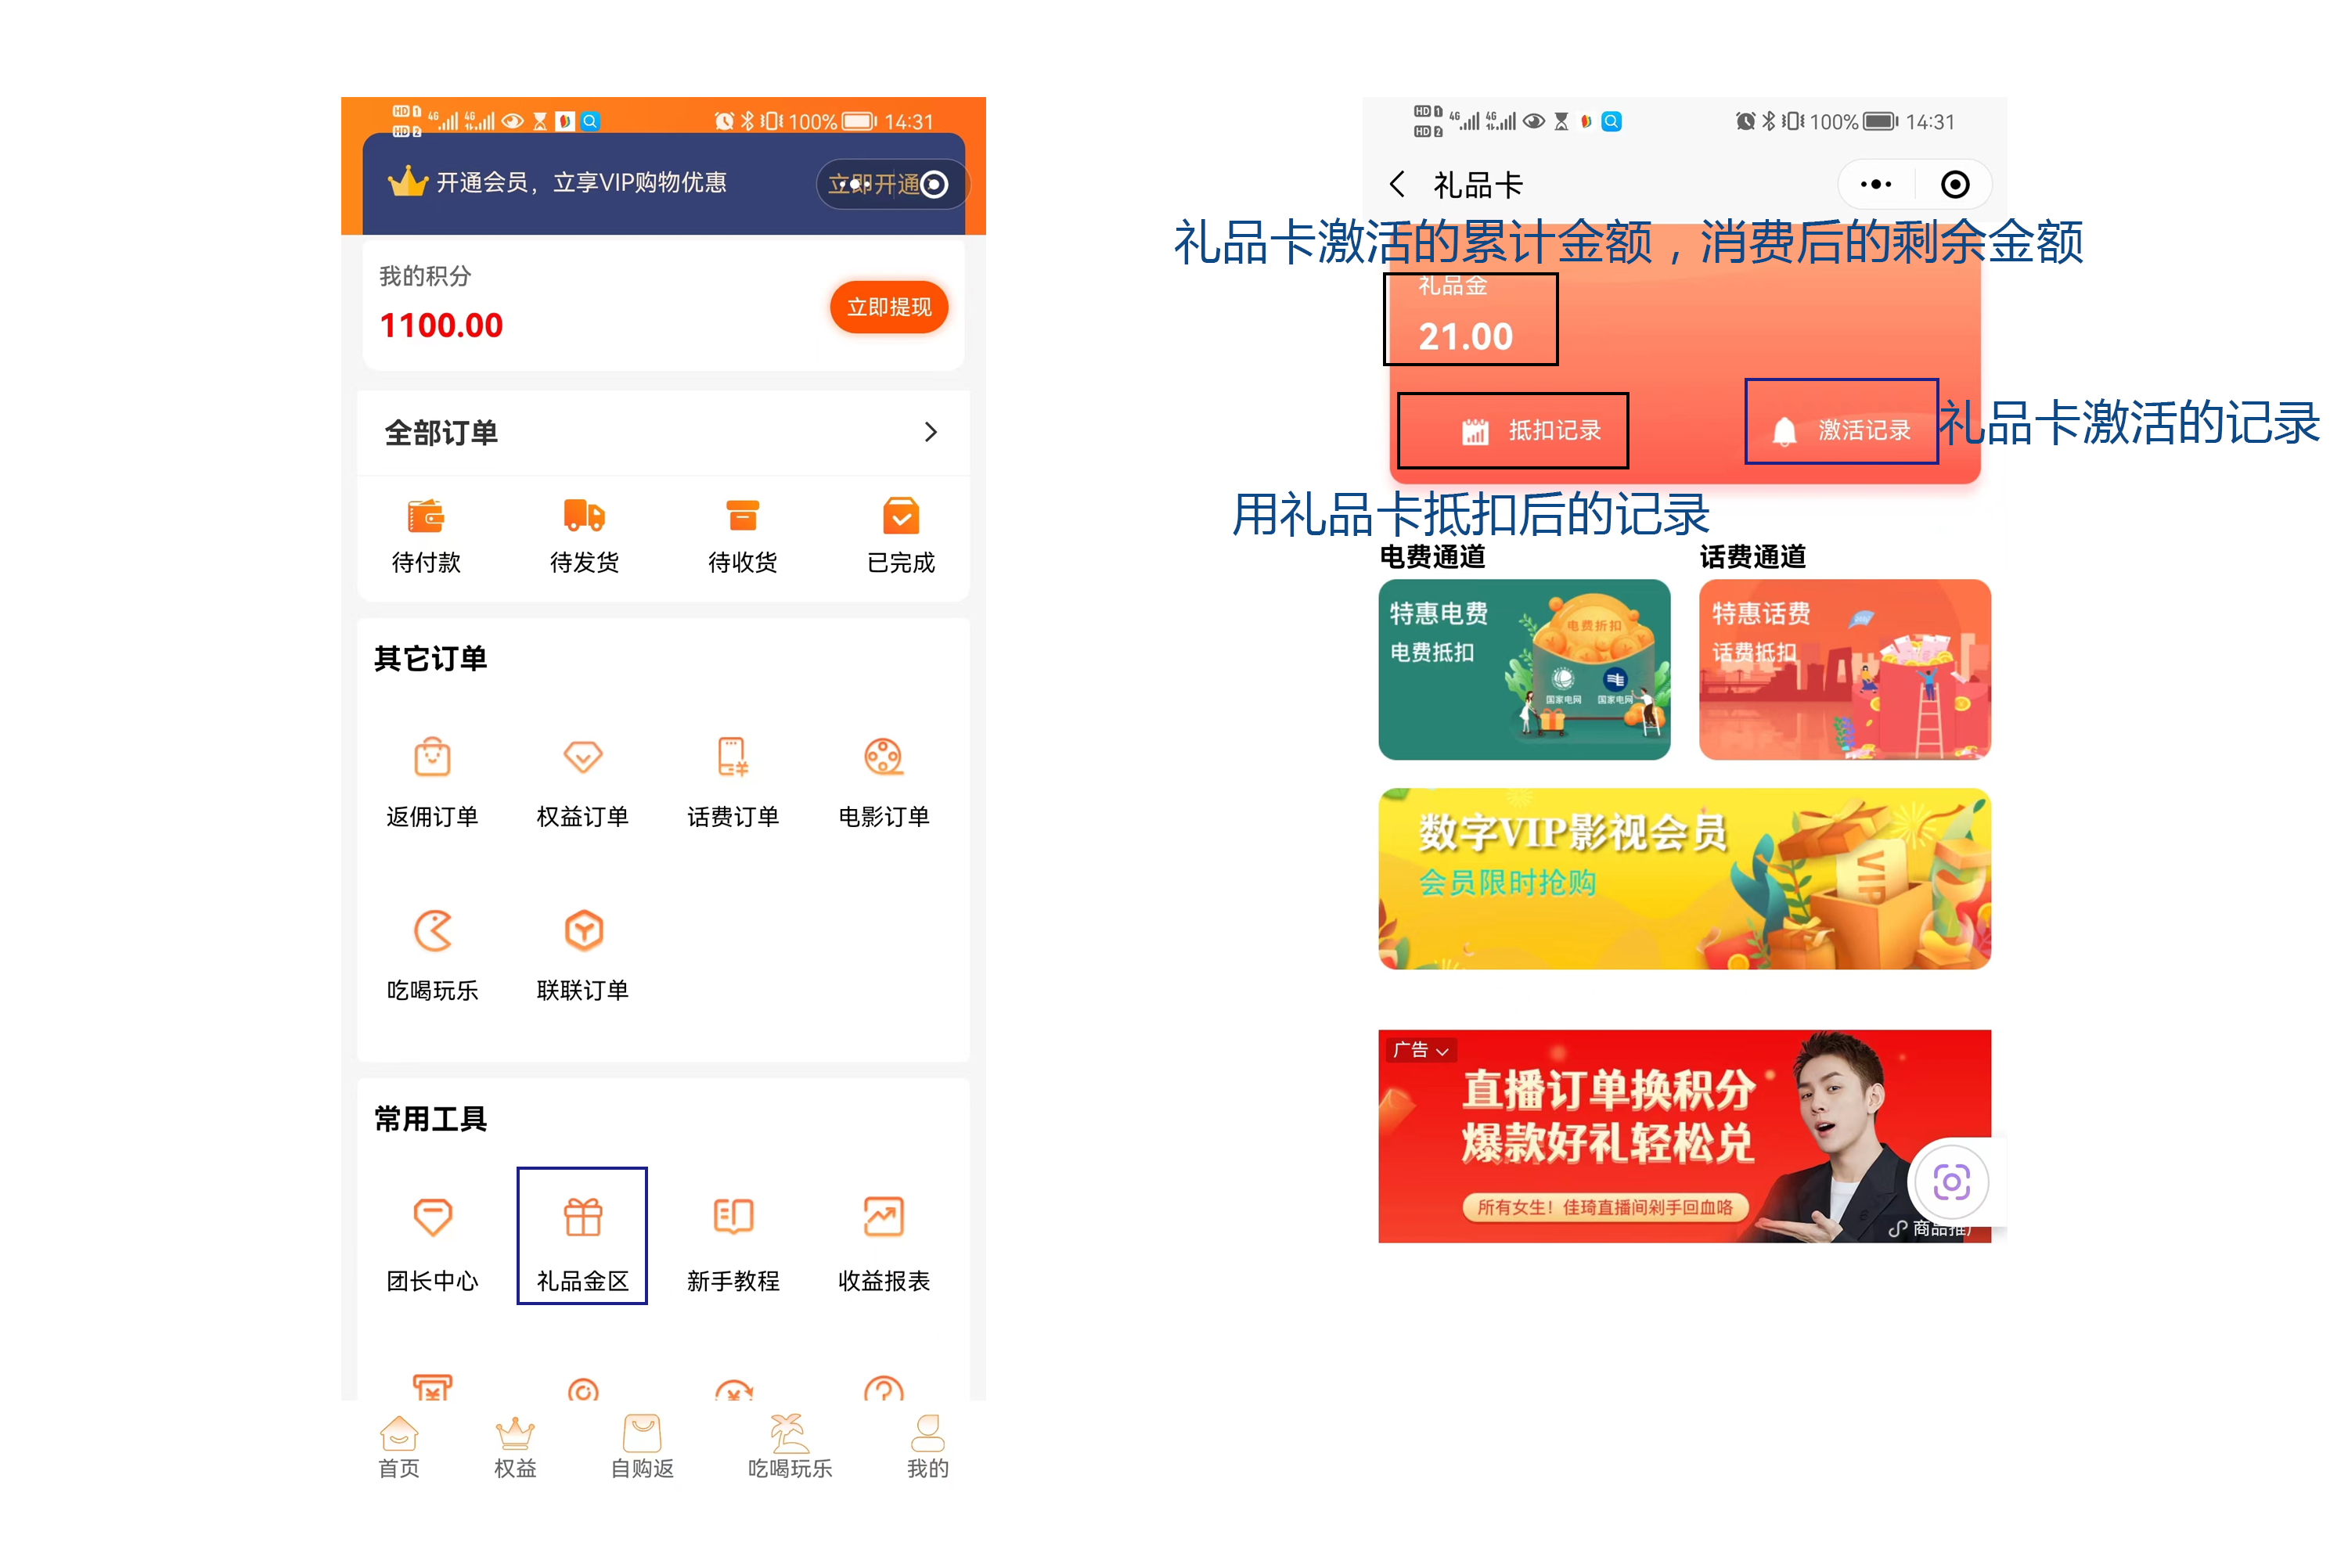The height and width of the screenshot is (1568, 2348).
Task: Tap 礼品金 balance 21.00
Action: [x=1466, y=337]
